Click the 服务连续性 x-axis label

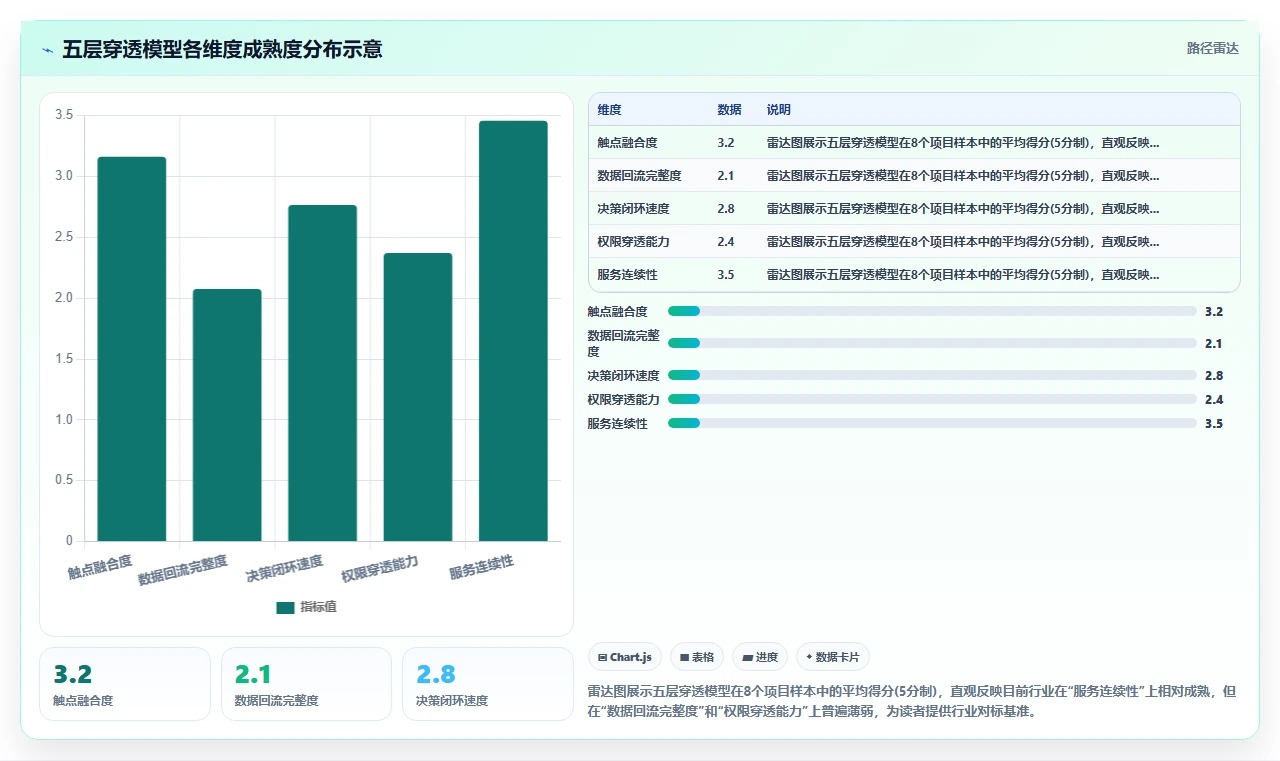point(482,567)
